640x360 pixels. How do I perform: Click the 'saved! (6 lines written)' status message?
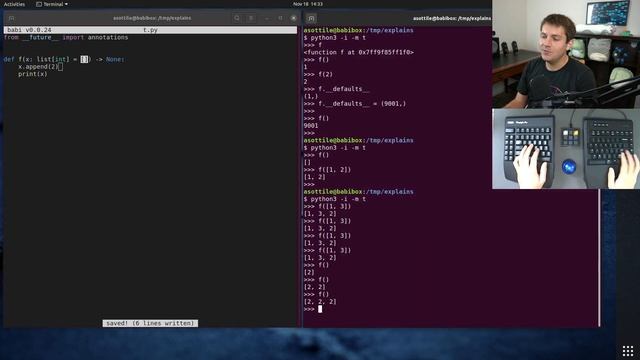[x=150, y=323]
